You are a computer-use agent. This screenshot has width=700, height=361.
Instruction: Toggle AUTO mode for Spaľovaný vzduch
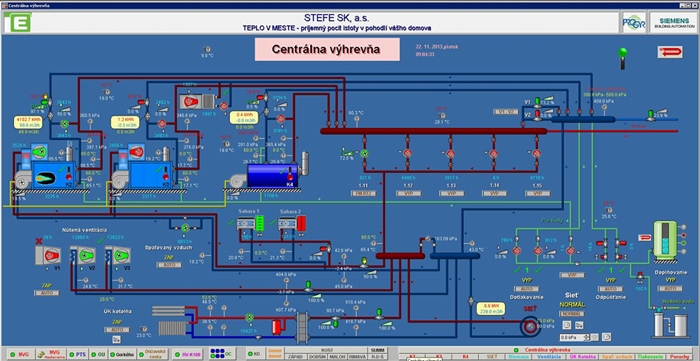coord(169,265)
